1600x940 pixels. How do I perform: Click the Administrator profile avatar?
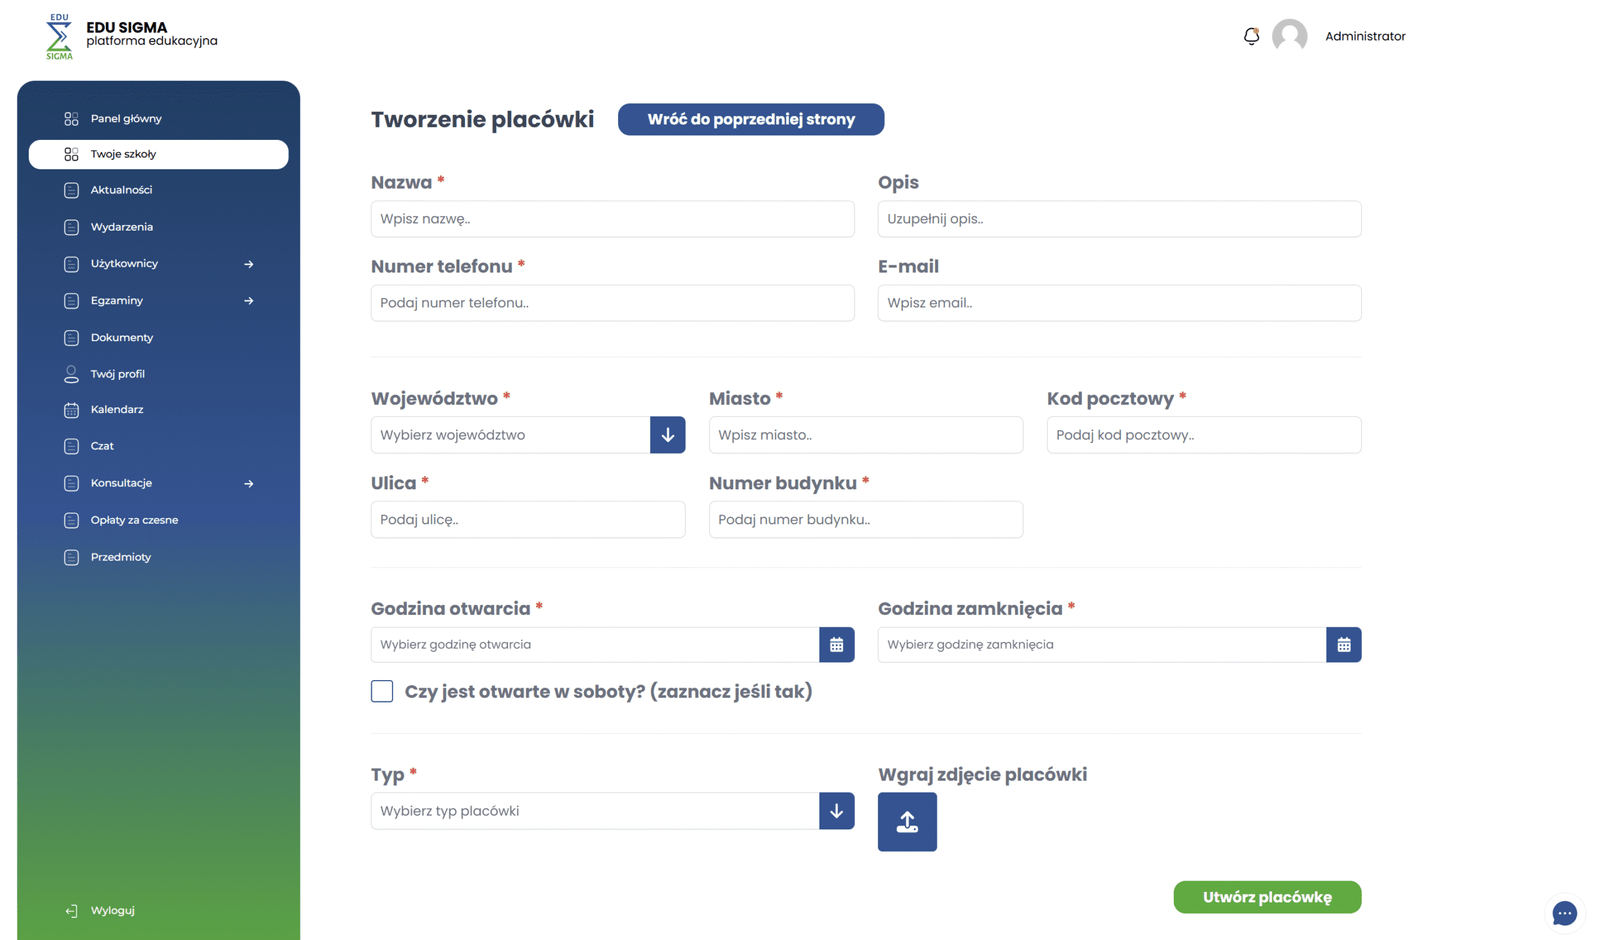coord(1289,36)
